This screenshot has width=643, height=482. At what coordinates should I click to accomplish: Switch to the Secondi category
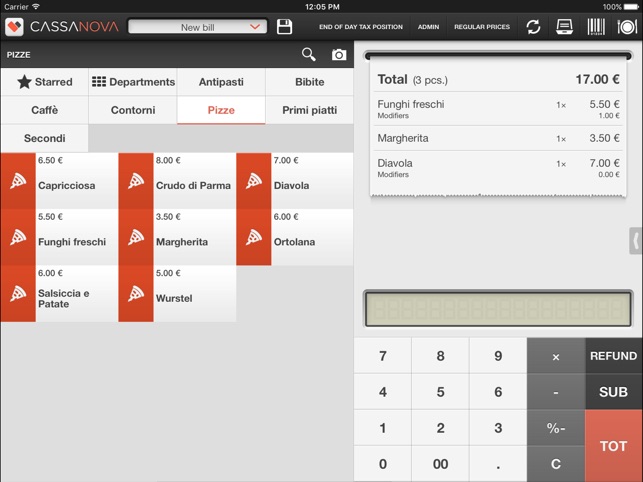(x=45, y=138)
